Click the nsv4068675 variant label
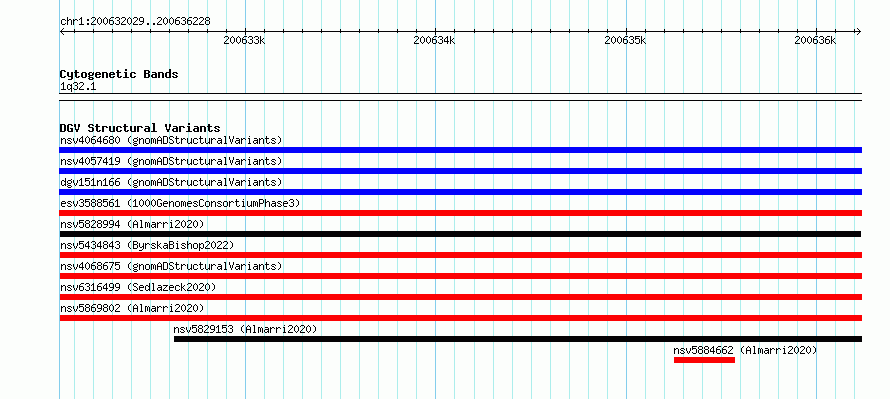 point(171,266)
